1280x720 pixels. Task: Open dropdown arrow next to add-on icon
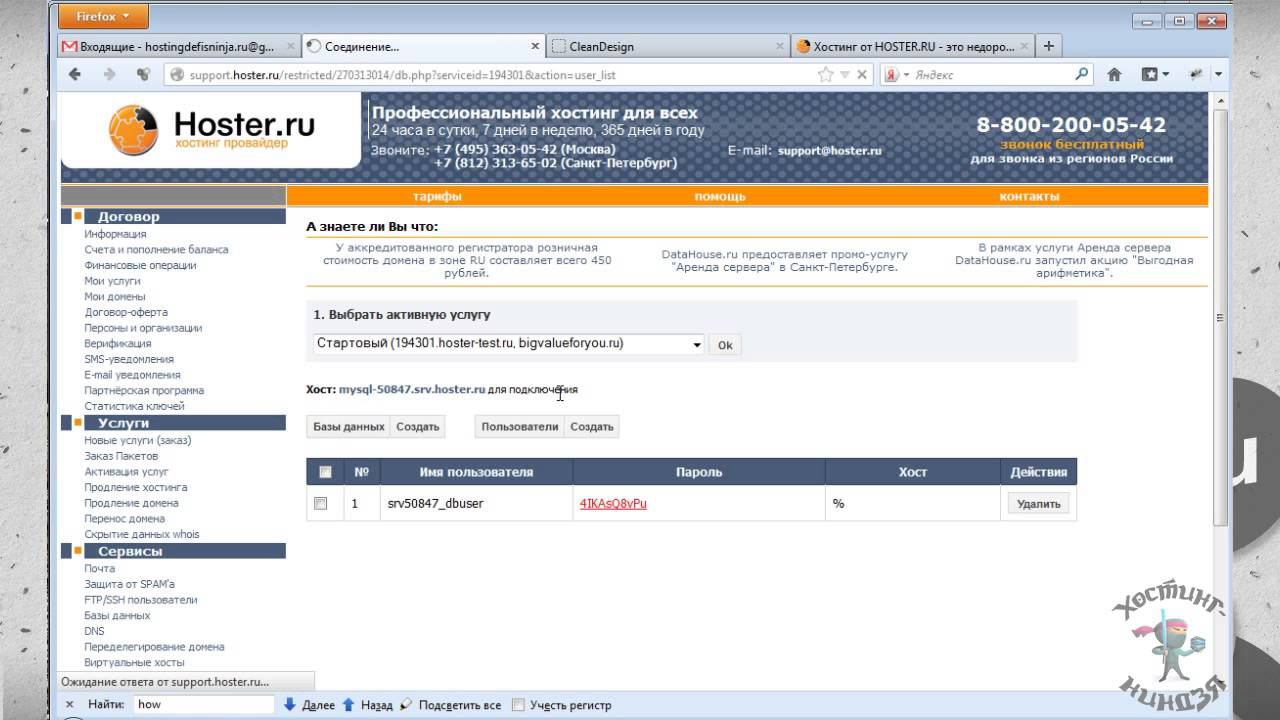click(1218, 74)
